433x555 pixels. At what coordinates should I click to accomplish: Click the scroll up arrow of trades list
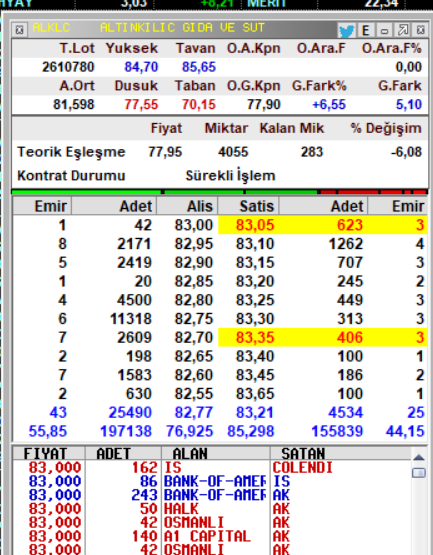(x=419, y=457)
